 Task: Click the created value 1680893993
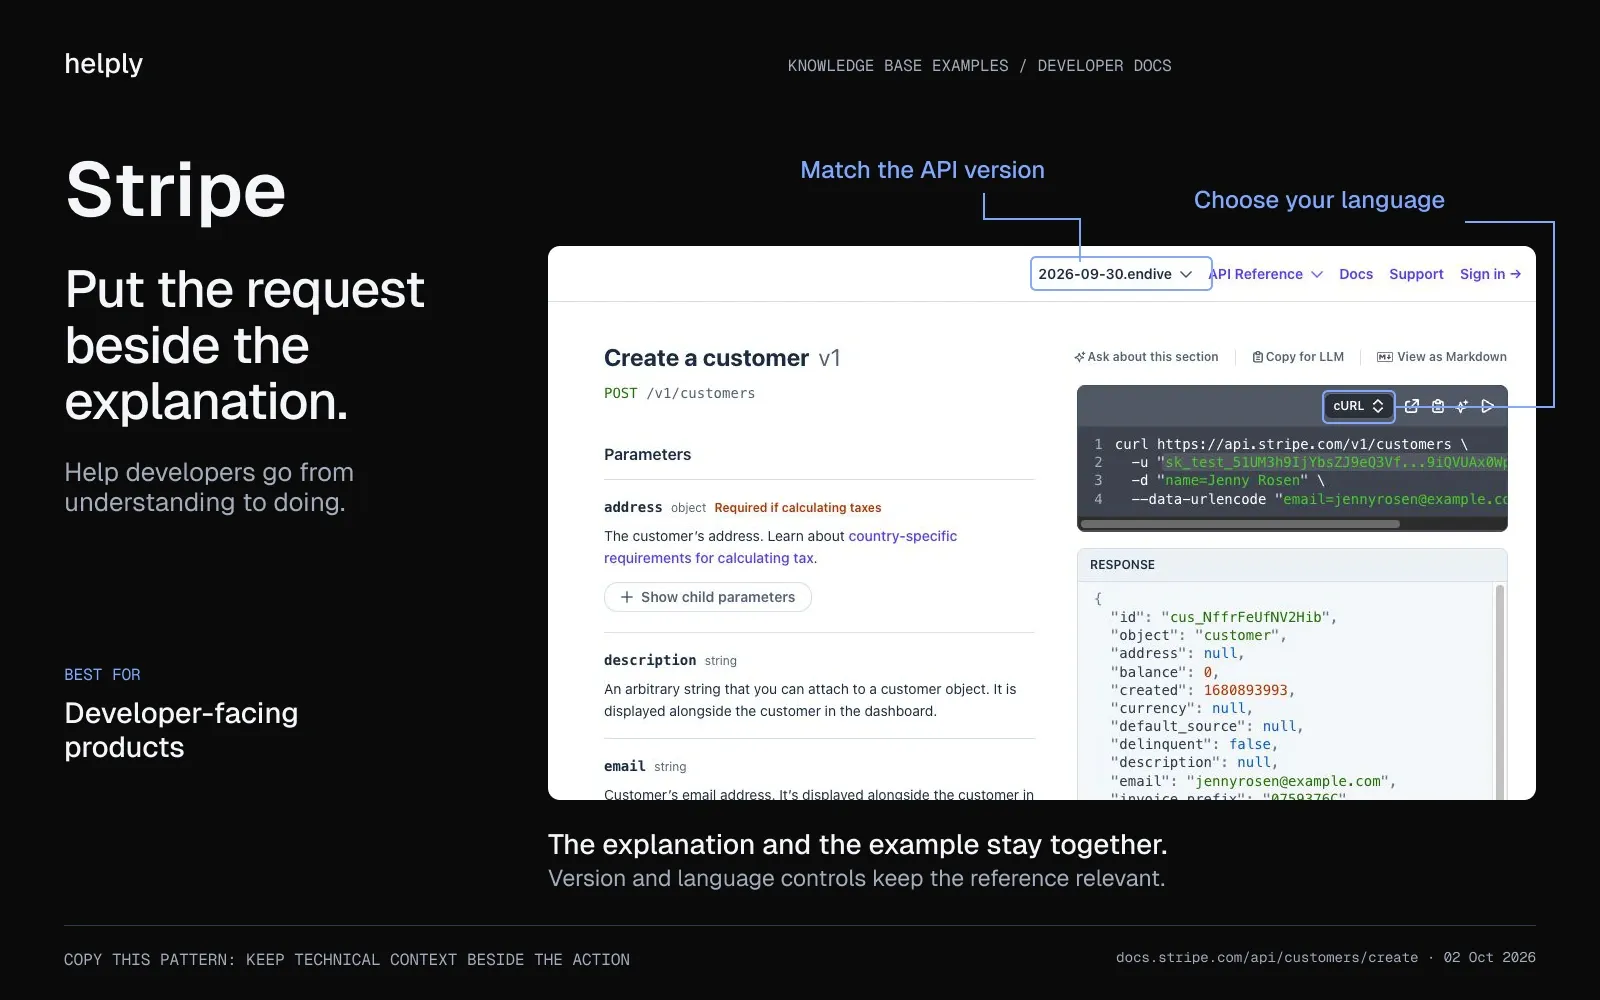pos(1246,690)
